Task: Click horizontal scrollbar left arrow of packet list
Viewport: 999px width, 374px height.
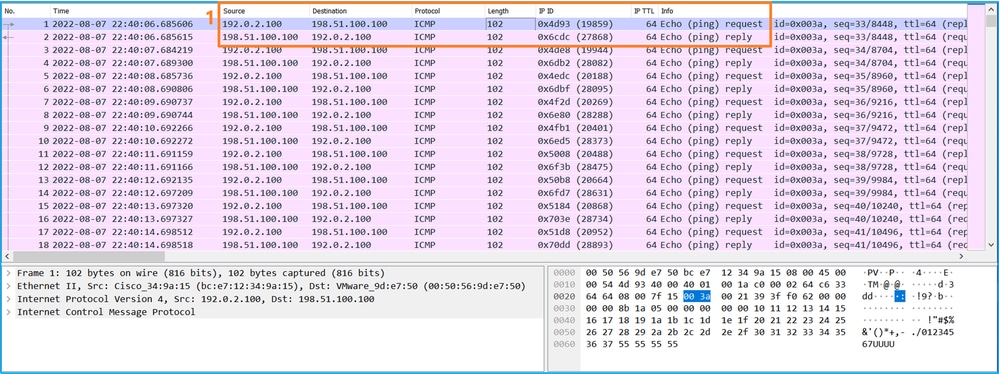Action: tap(6, 255)
